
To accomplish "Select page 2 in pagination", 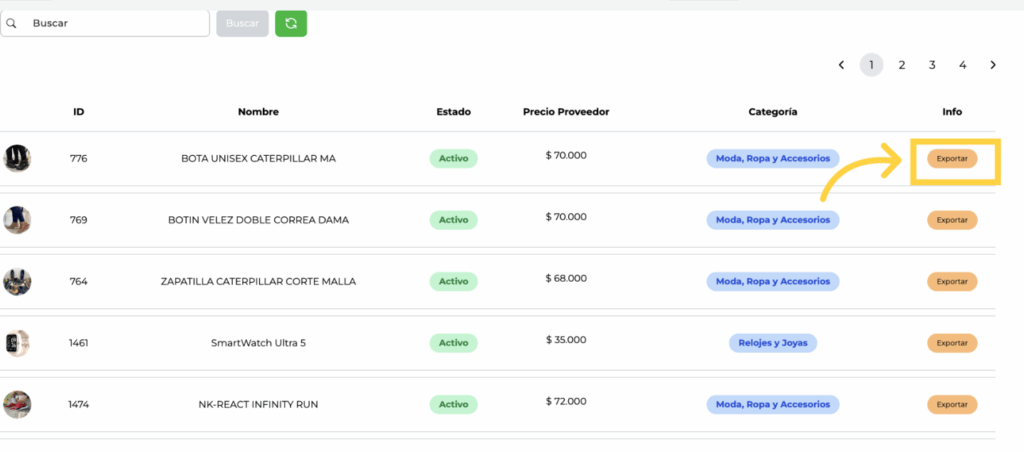I will [901, 65].
